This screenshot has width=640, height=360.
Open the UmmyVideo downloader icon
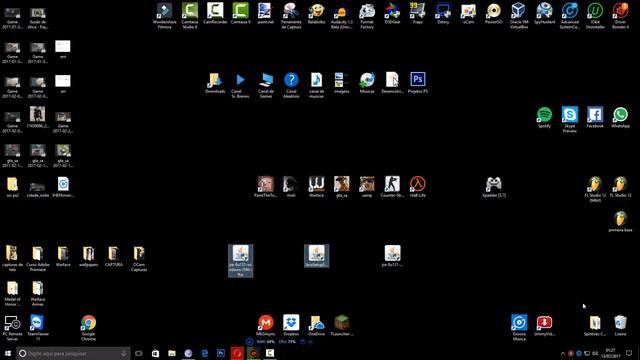tap(544, 325)
